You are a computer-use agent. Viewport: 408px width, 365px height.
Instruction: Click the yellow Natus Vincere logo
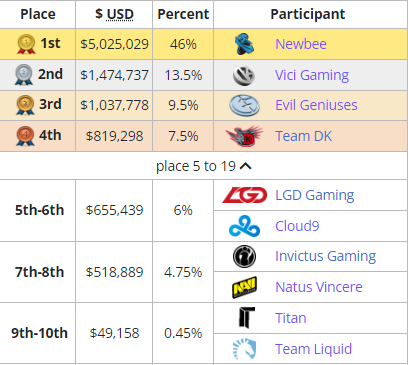pos(244,287)
